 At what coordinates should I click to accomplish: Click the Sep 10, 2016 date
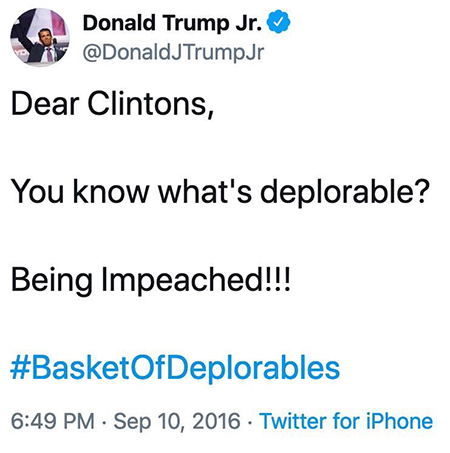(x=177, y=422)
